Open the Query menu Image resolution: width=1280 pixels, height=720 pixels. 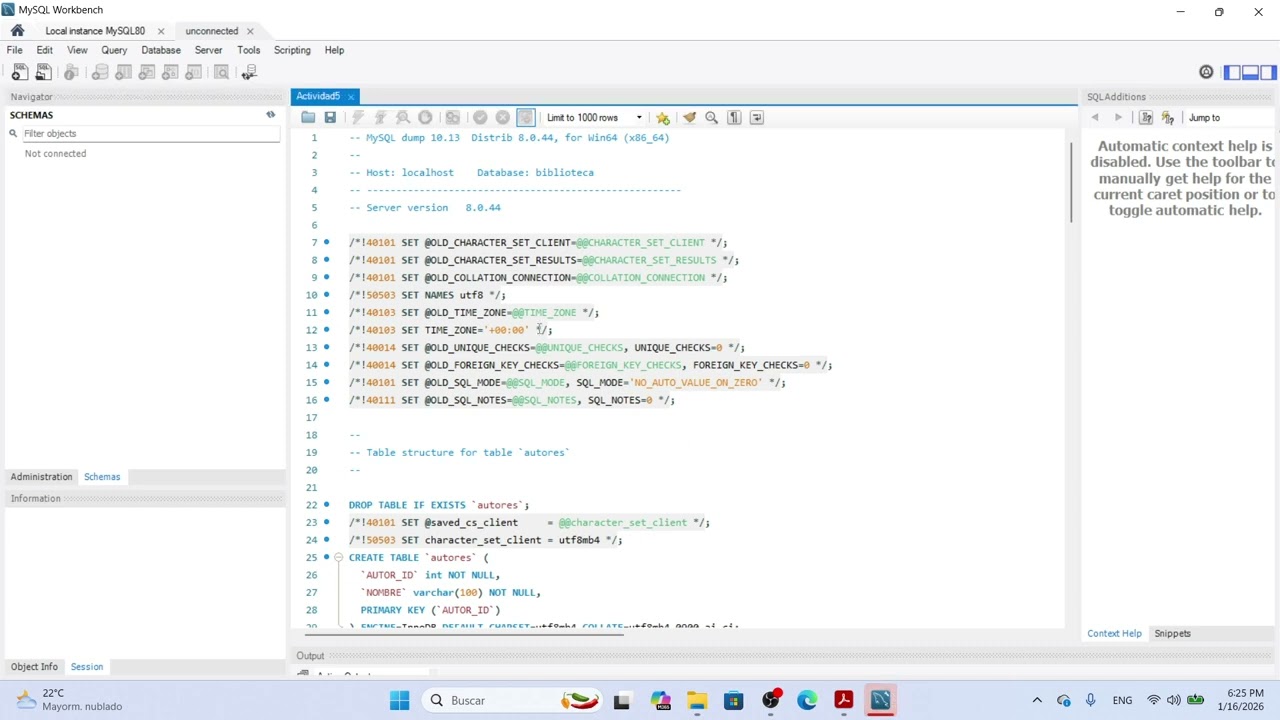pos(114,50)
